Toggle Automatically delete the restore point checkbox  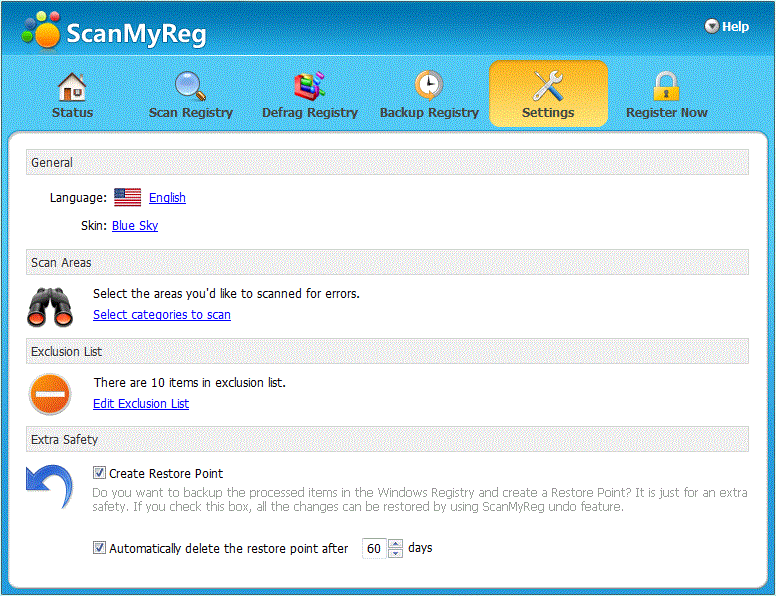(x=99, y=547)
